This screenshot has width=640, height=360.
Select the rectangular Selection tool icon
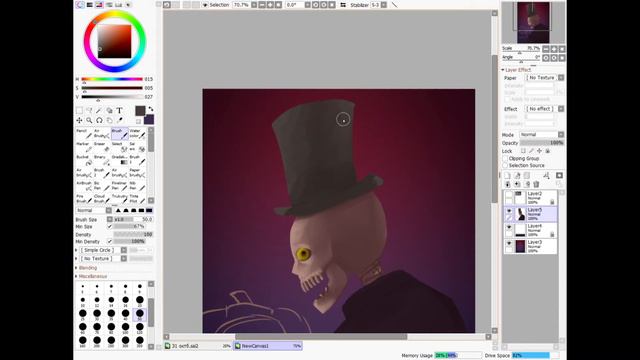coord(79,111)
